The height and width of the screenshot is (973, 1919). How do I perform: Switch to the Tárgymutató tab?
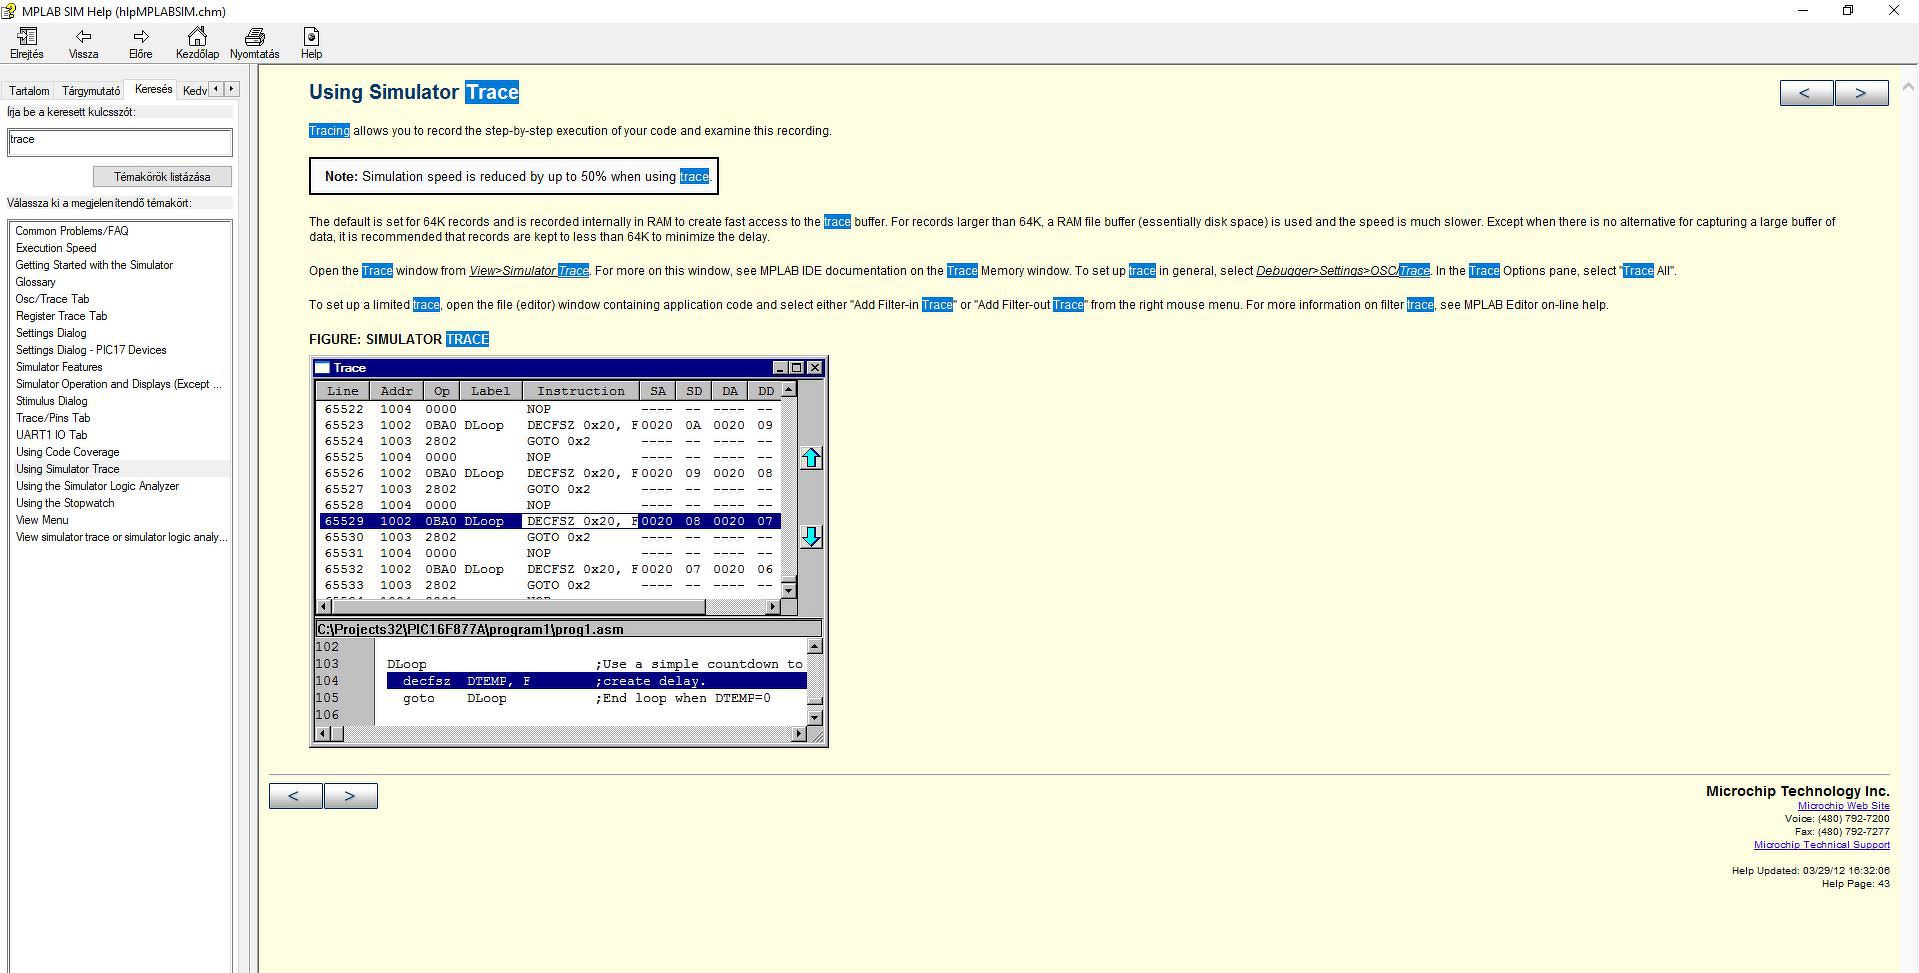(91, 91)
